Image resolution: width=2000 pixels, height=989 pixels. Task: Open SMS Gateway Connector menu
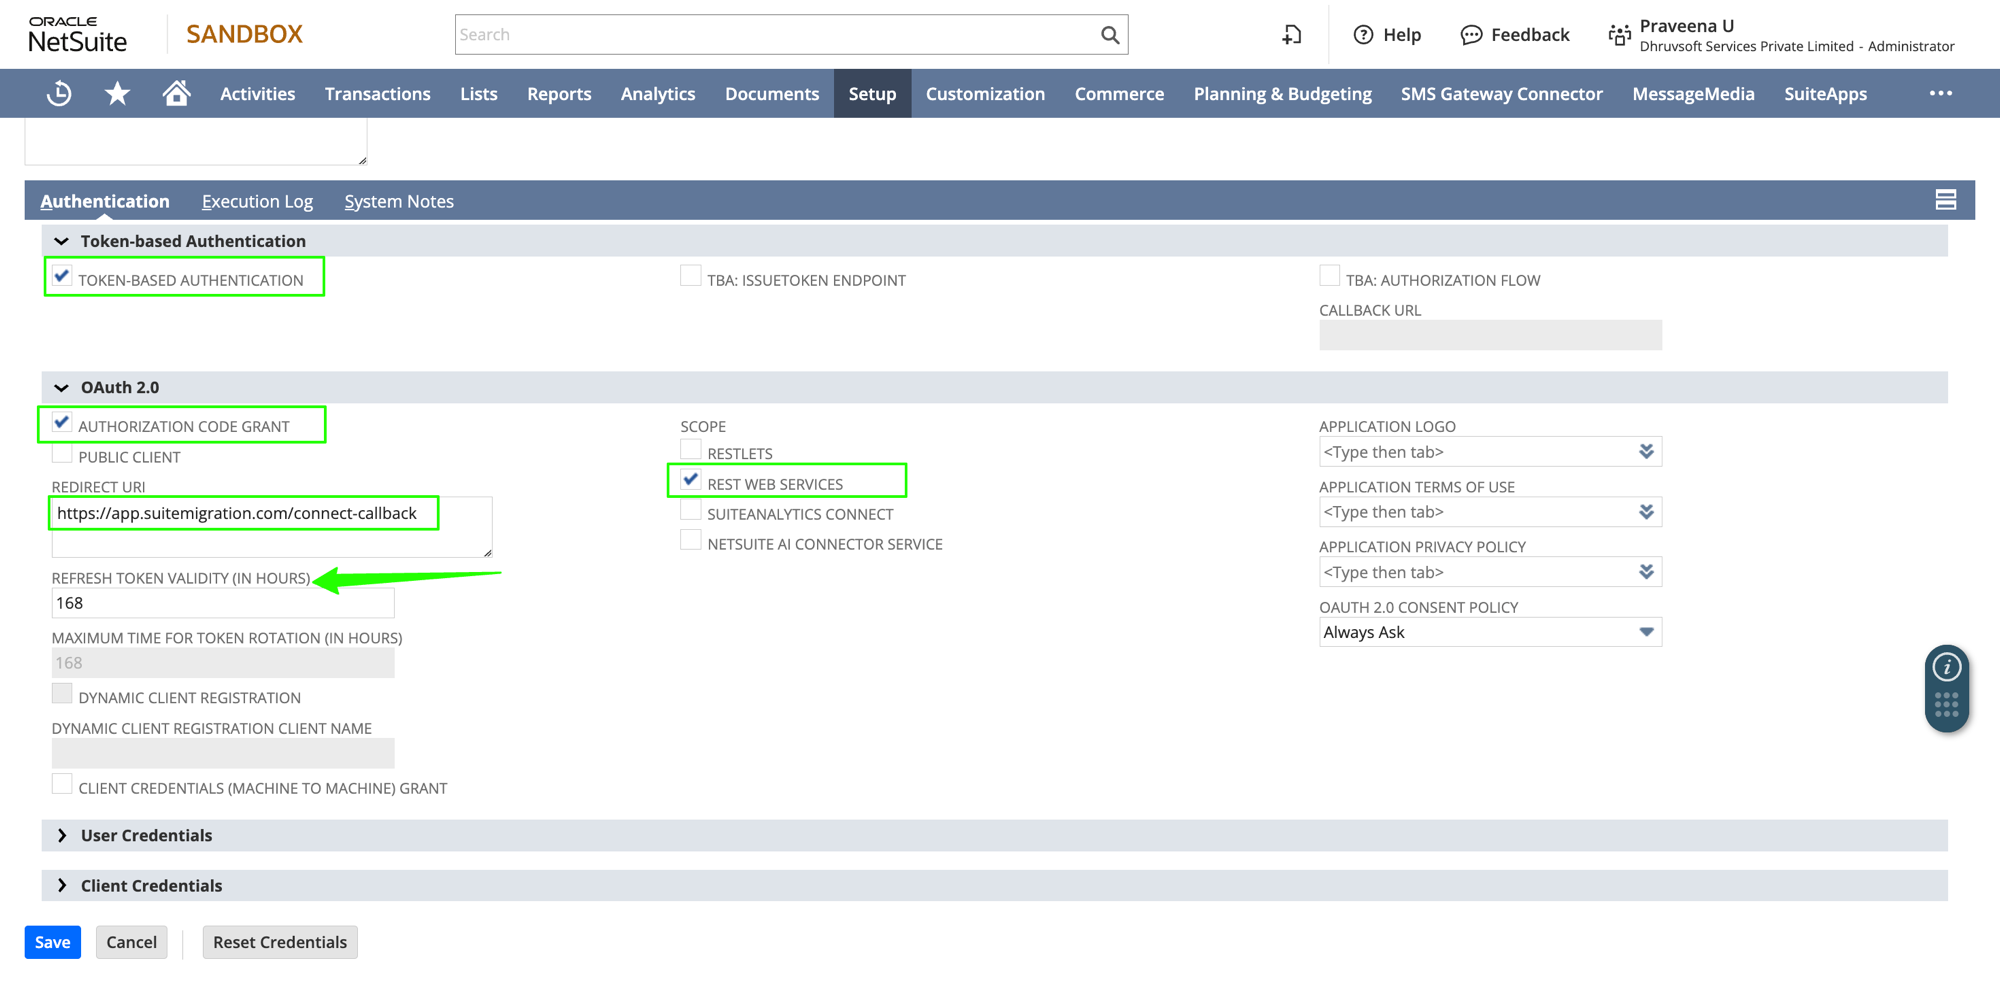coord(1501,94)
